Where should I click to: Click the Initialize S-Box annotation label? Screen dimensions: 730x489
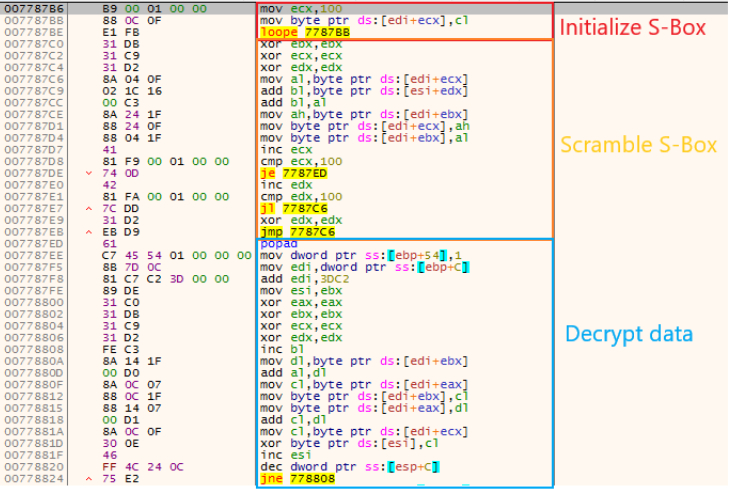pyautogui.click(x=632, y=27)
